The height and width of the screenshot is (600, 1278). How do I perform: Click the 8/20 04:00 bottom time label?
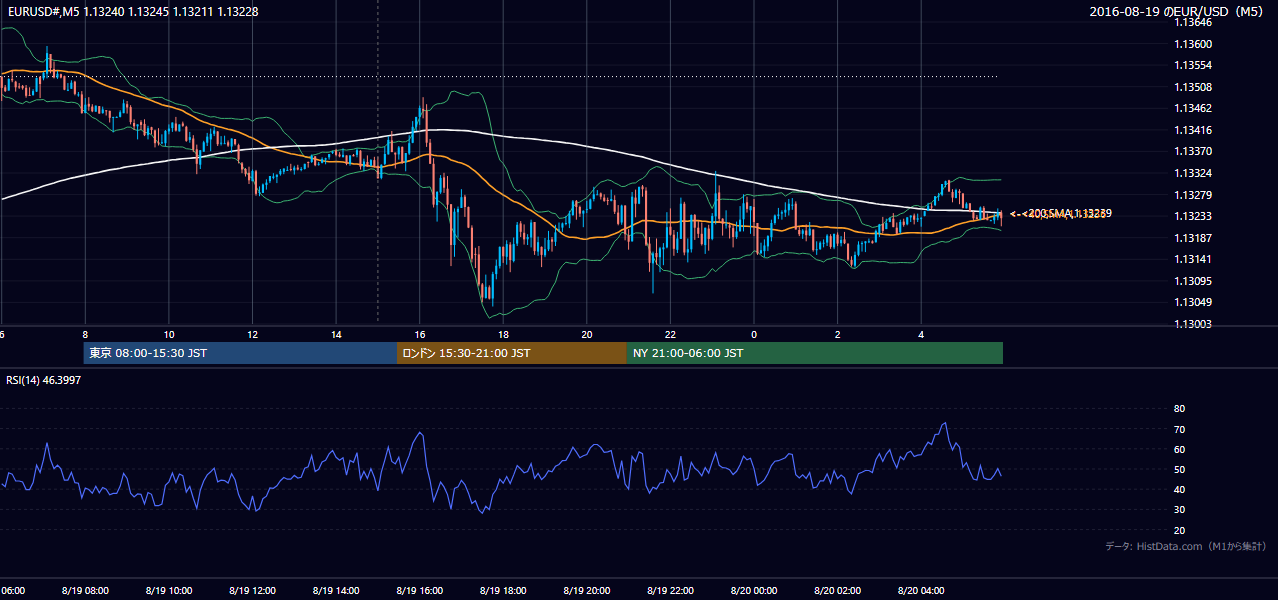(921, 591)
